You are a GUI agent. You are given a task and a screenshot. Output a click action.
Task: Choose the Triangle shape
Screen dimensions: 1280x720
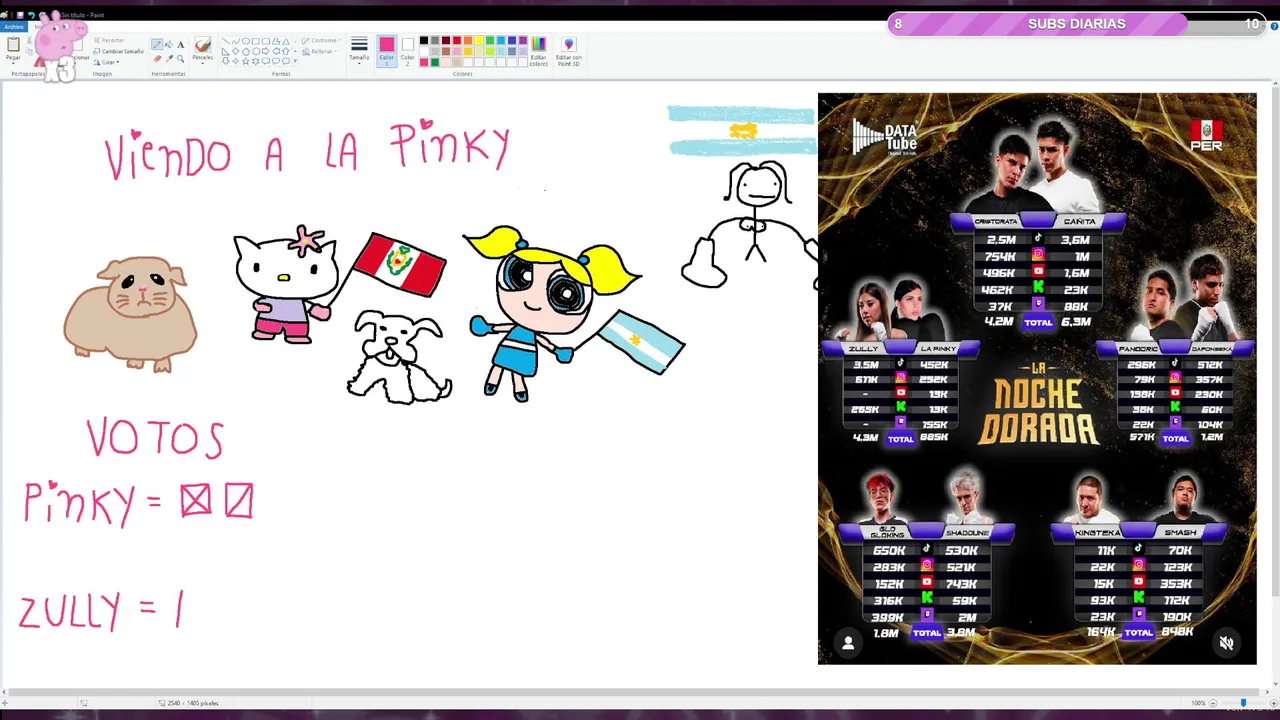[286, 41]
